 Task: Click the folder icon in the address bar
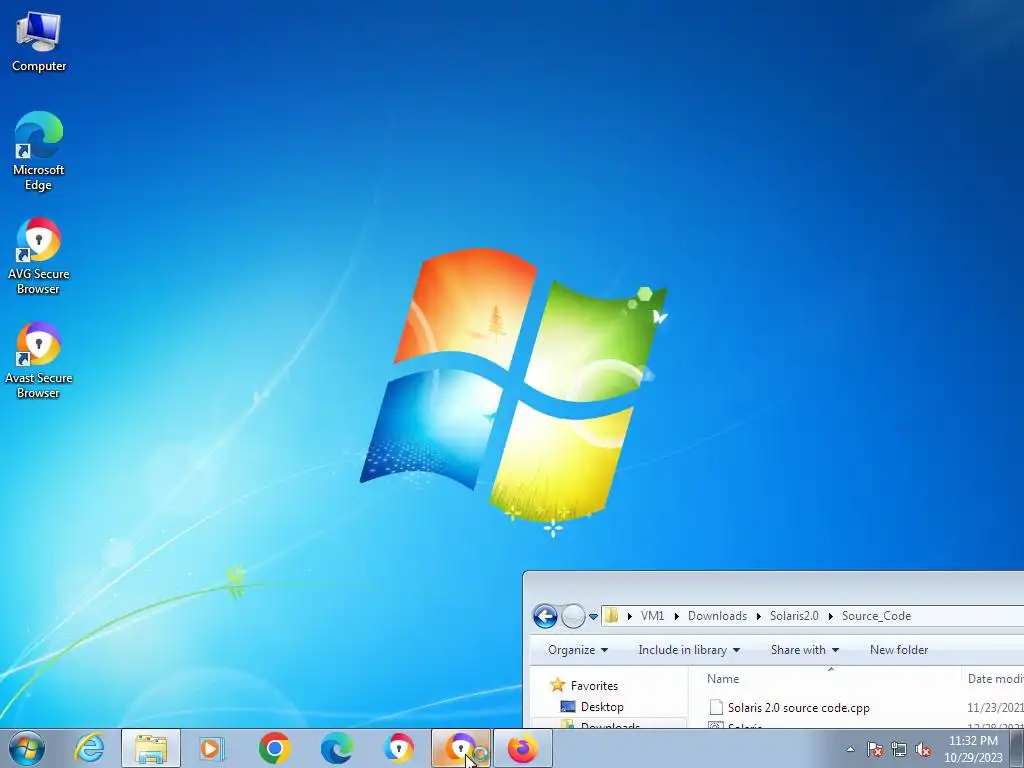(x=611, y=616)
